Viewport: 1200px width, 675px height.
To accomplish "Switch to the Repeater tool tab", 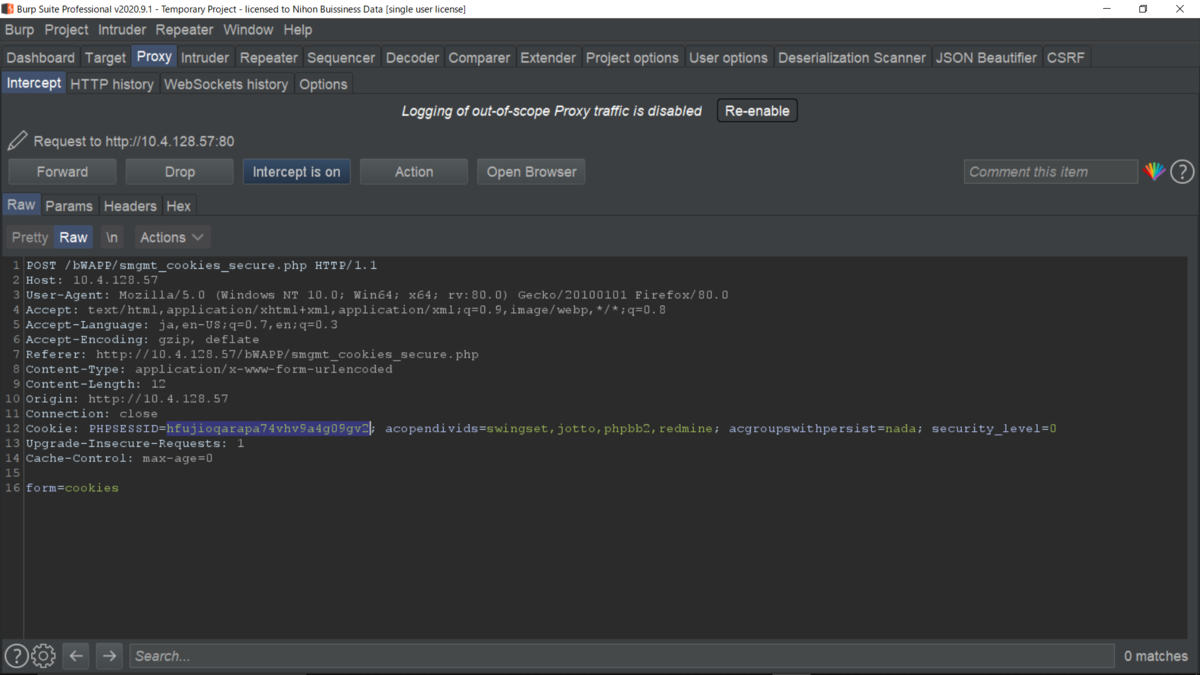I will [269, 57].
